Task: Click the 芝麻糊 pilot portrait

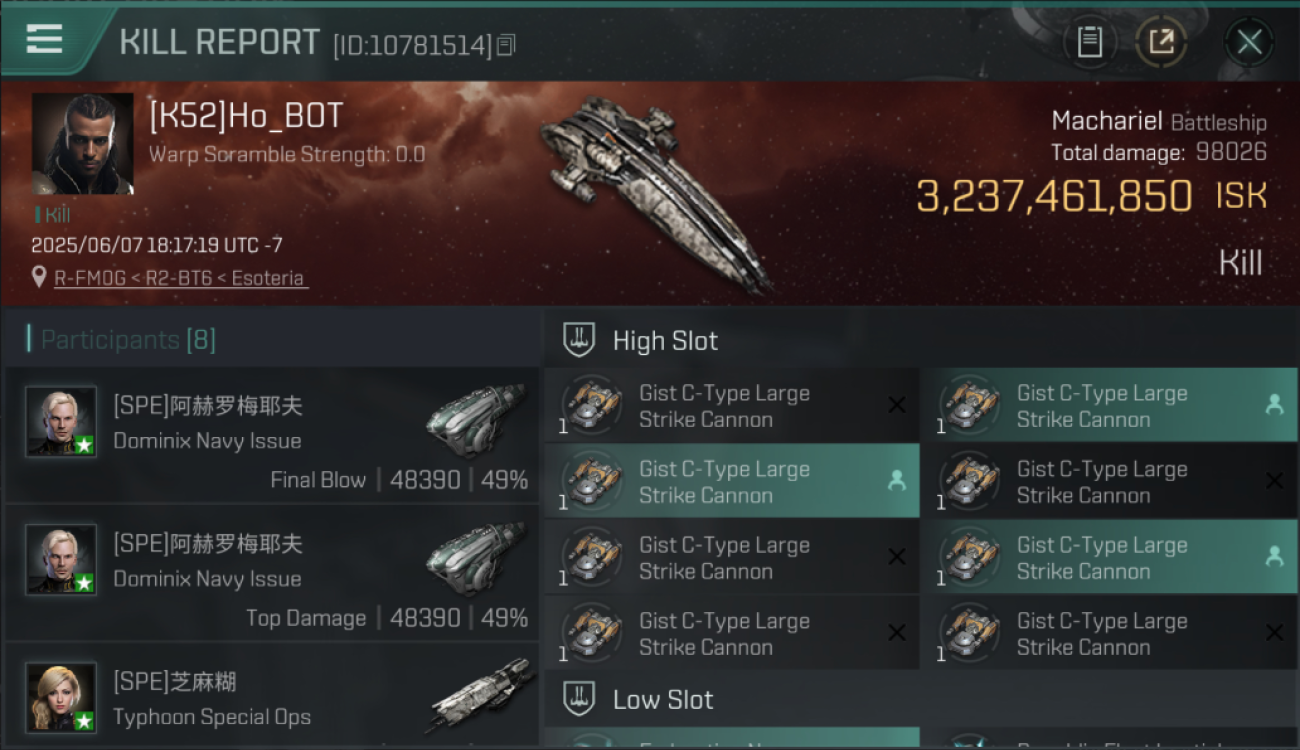Action: (x=61, y=697)
